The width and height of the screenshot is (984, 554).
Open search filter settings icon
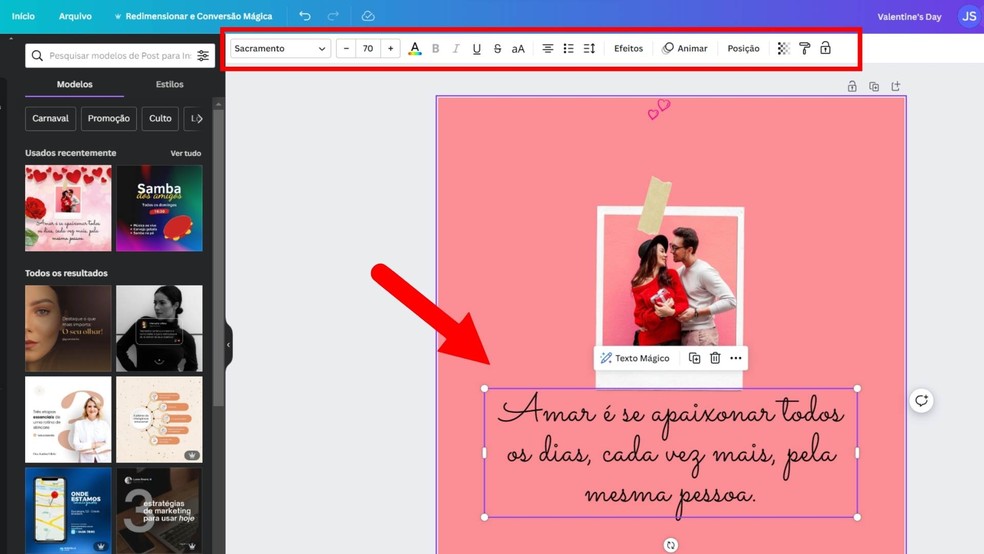tap(203, 55)
